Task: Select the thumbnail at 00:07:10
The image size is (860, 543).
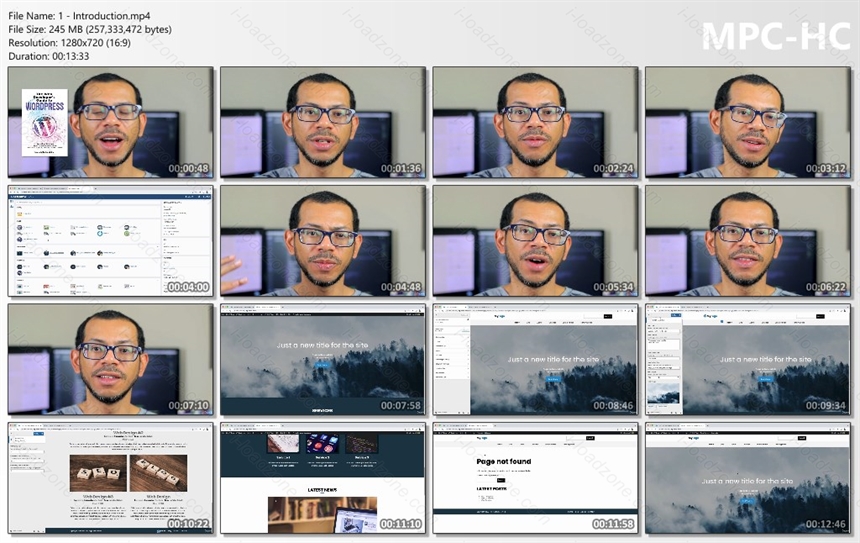Action: (x=111, y=359)
